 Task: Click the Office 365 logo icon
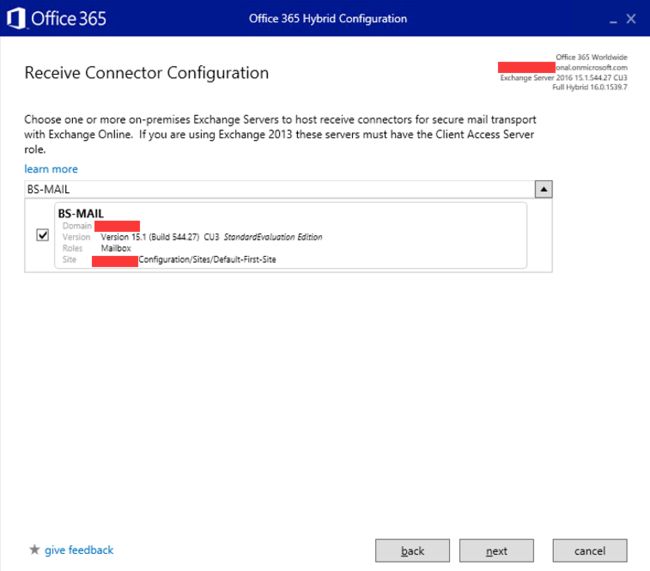coord(16,18)
